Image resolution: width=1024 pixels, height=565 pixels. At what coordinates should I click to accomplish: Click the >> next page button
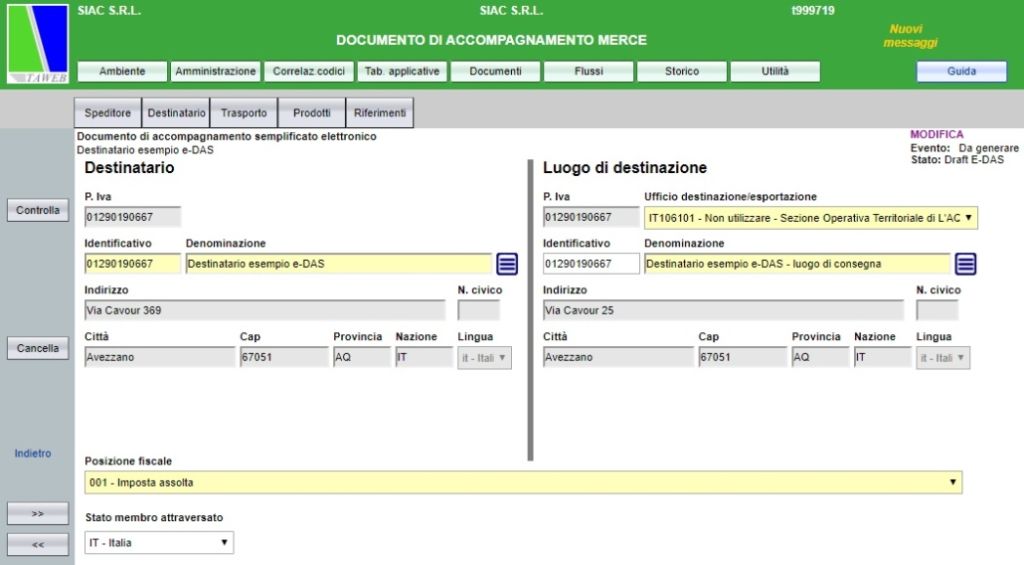click(x=37, y=513)
